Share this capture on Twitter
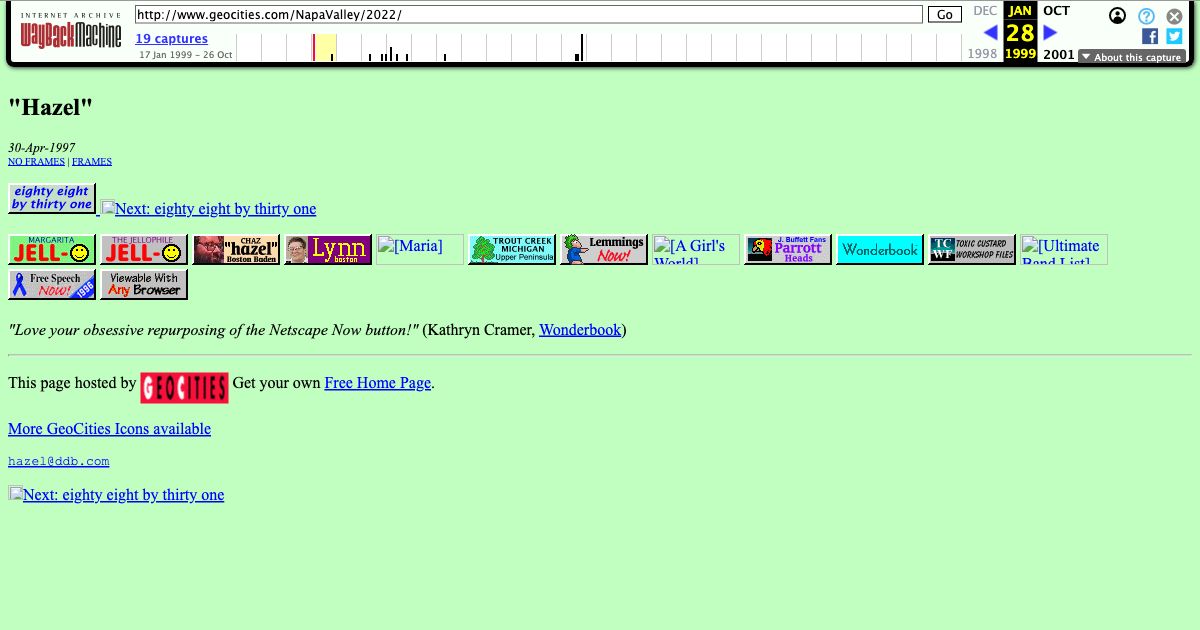This screenshot has height=630, width=1200. pyautogui.click(x=1173, y=36)
